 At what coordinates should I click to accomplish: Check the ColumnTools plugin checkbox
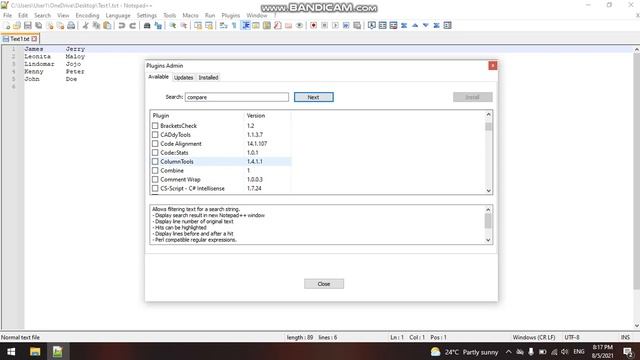pos(155,162)
